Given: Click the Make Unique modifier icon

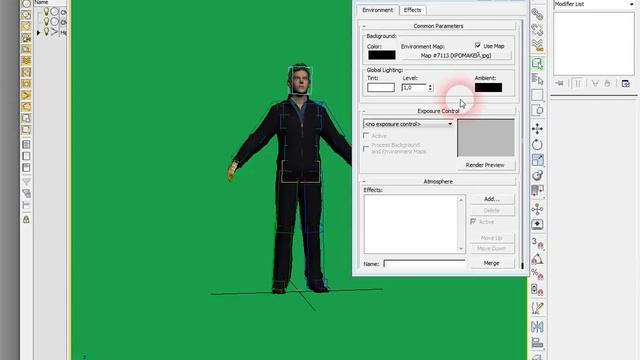Looking at the screenshot, I should click(x=595, y=84).
